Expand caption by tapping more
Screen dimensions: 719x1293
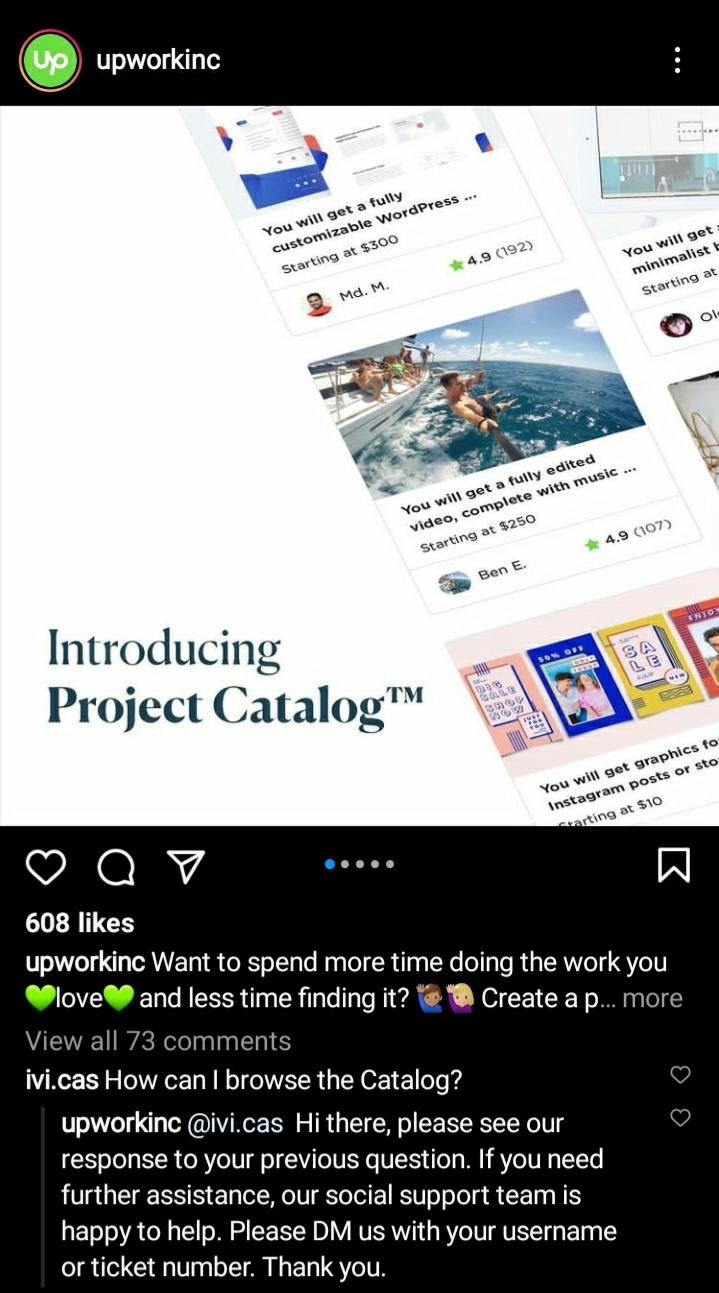pos(652,998)
